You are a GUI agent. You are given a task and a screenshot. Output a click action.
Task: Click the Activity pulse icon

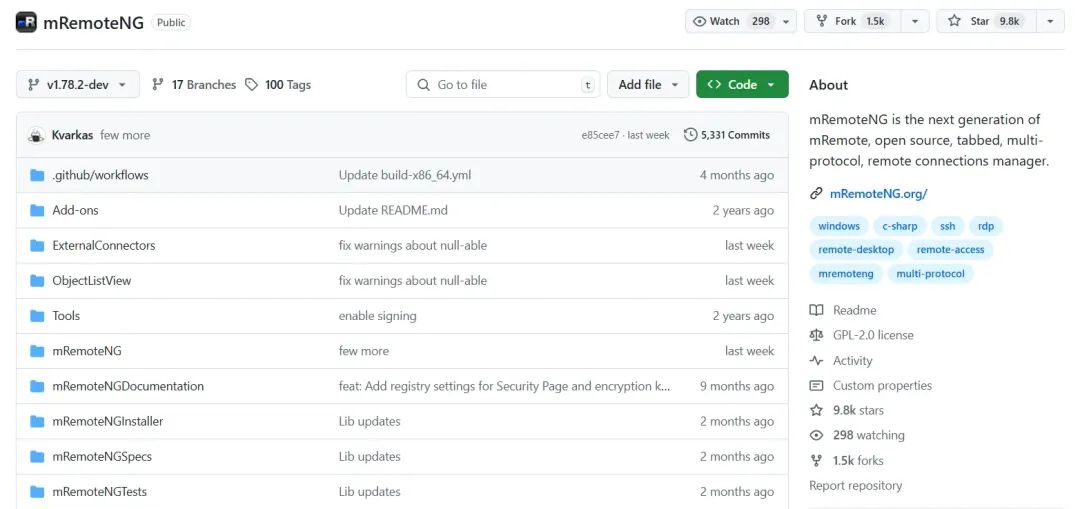pyautogui.click(x=816, y=361)
